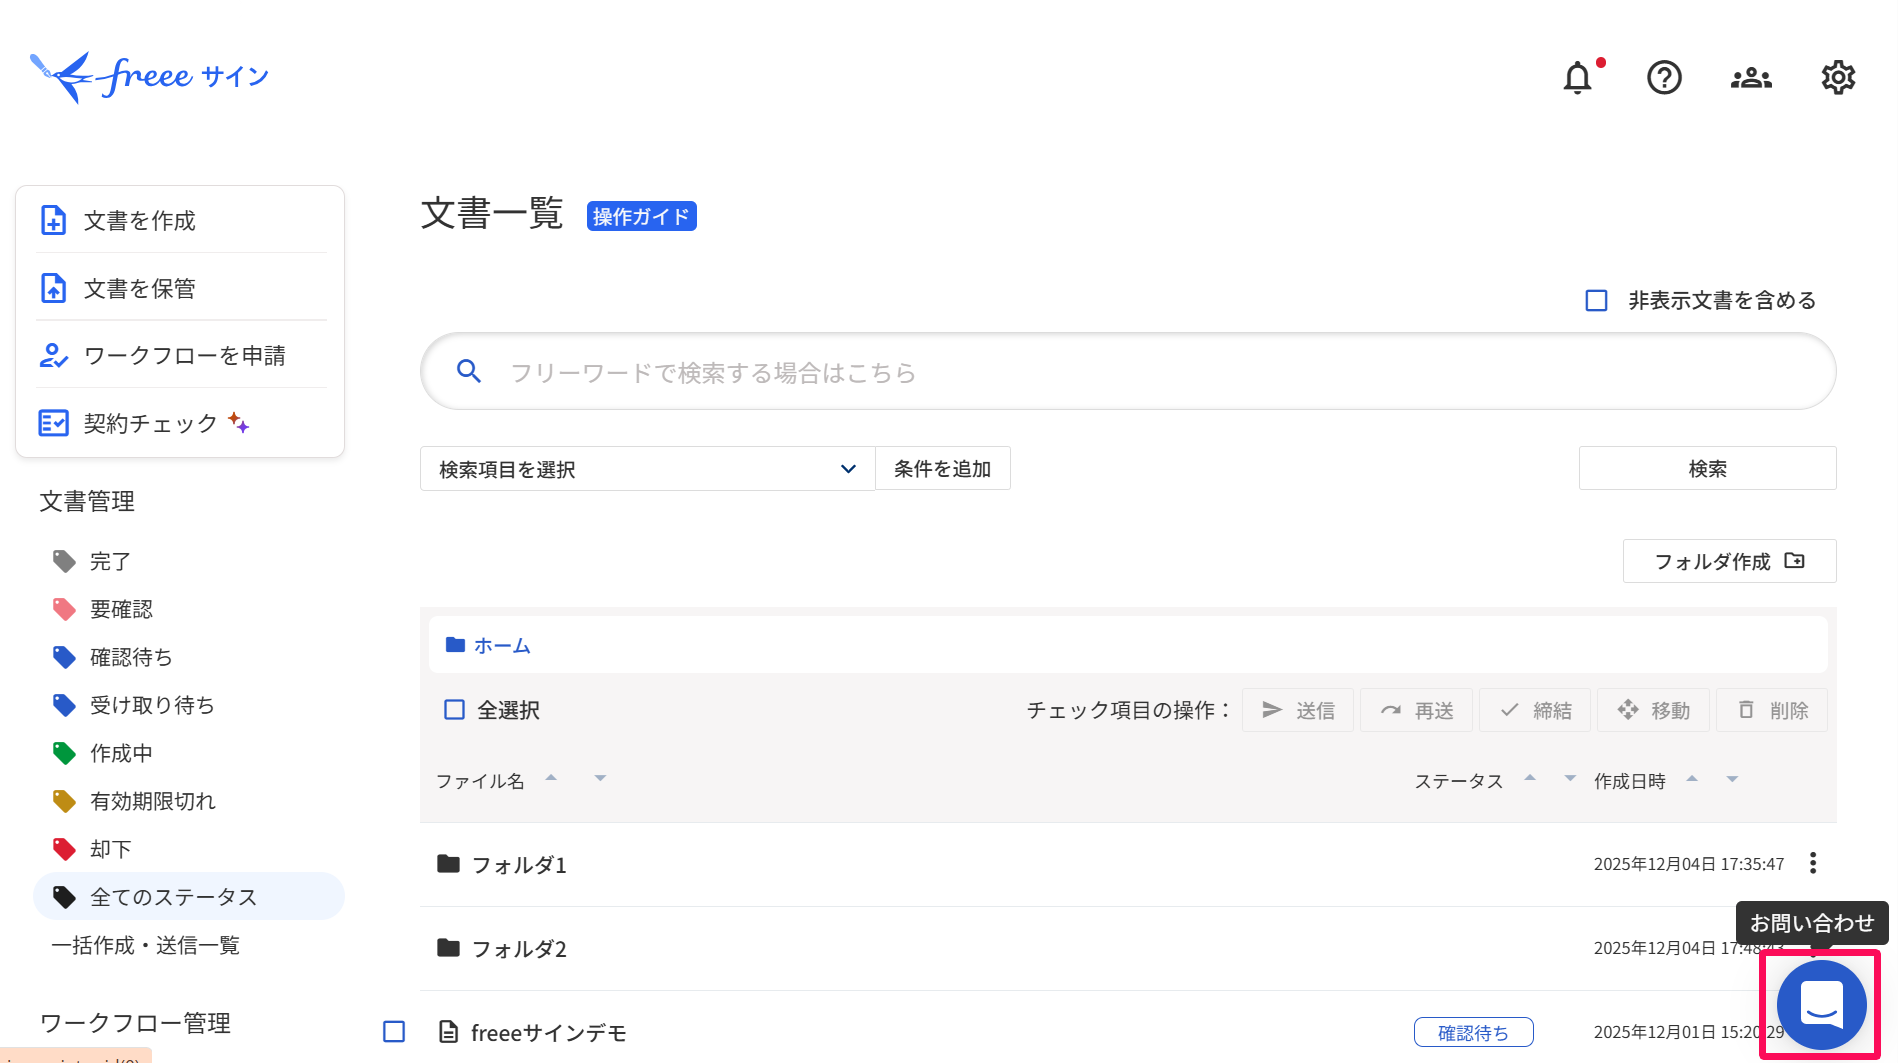Click the 削除 bulk action button

pyautogui.click(x=1772, y=710)
